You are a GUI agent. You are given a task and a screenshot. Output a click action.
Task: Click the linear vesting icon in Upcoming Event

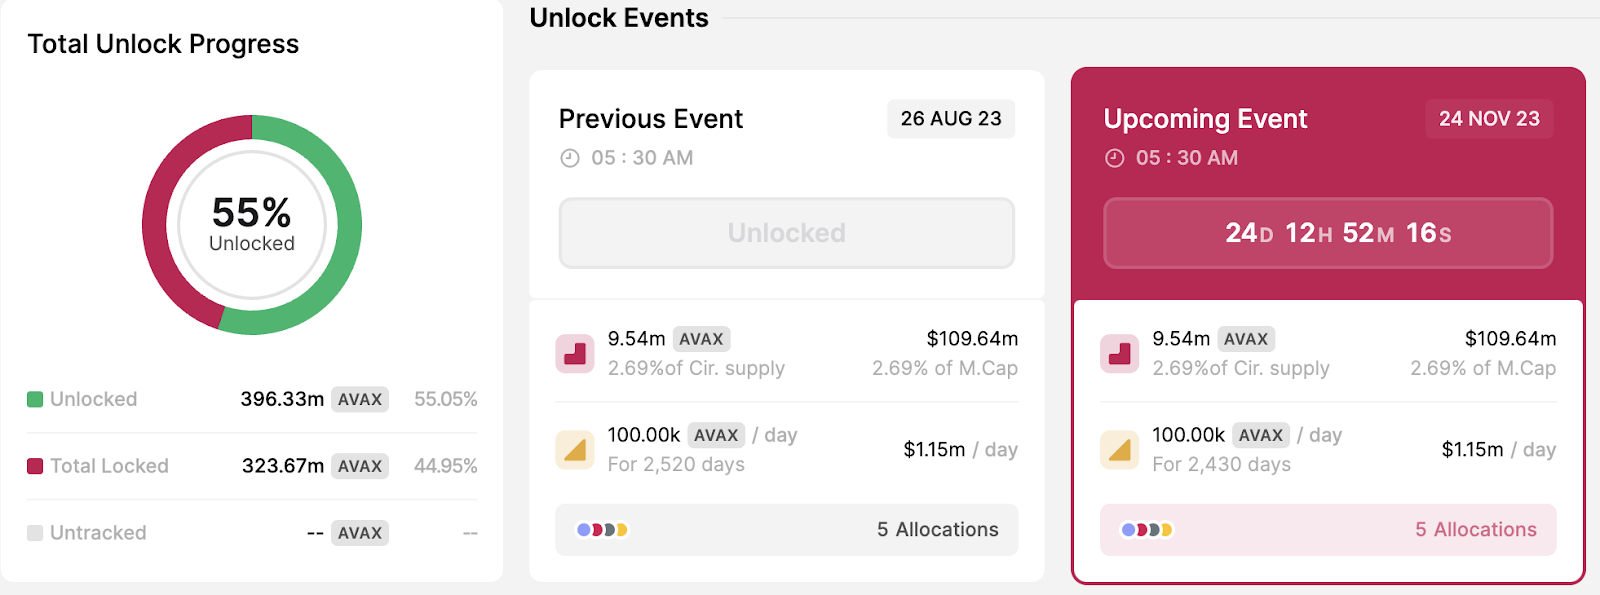(x=1120, y=450)
